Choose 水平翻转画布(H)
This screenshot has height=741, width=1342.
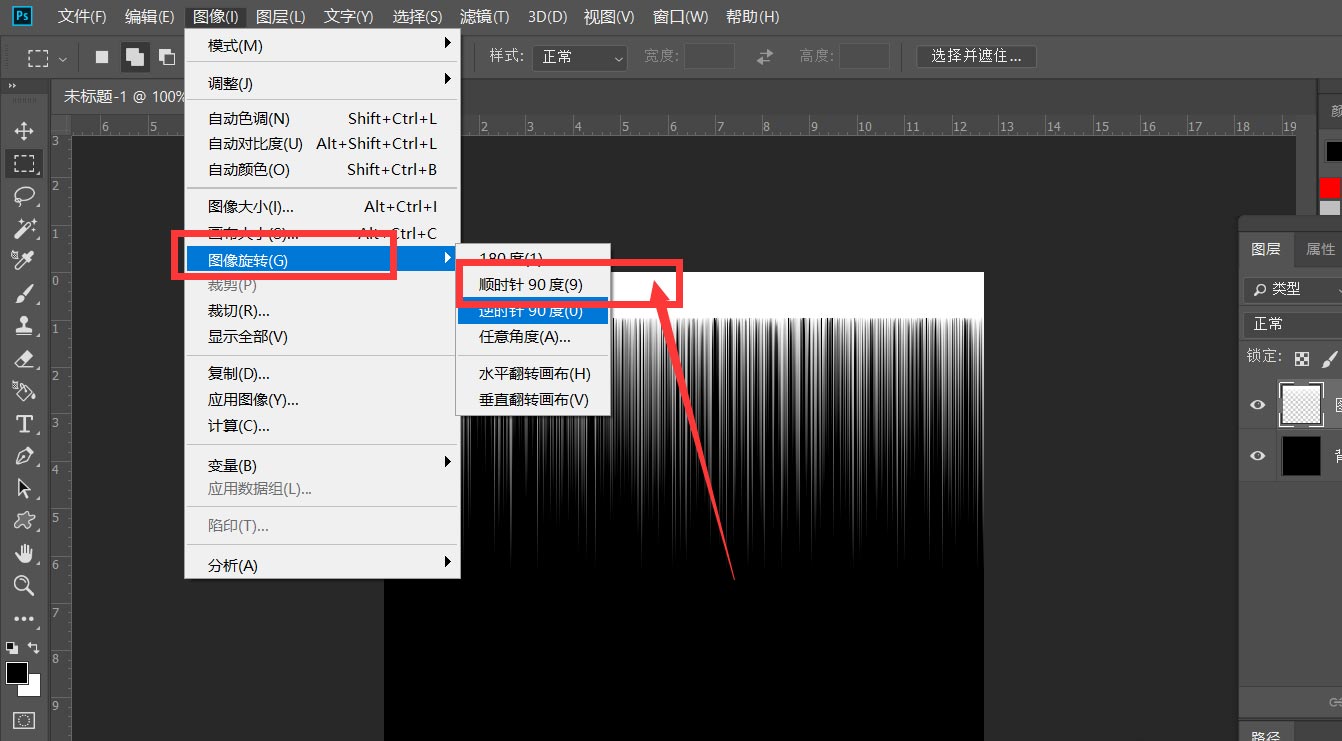(x=533, y=373)
